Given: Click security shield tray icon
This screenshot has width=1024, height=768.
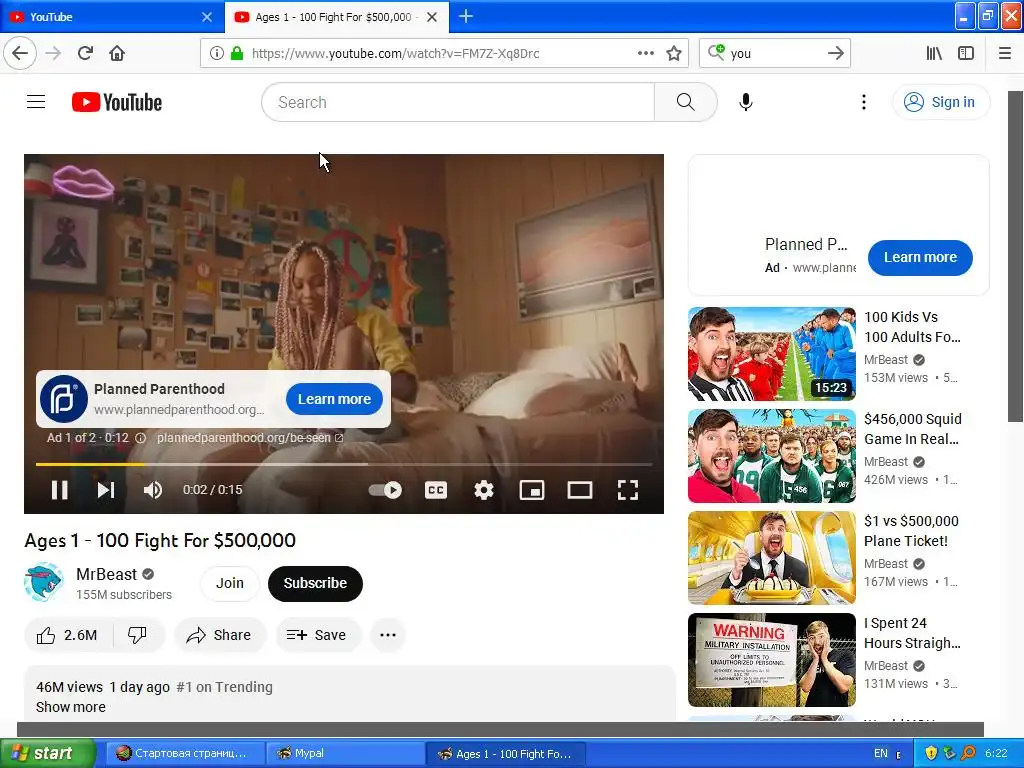Looking at the screenshot, I should [x=931, y=753].
